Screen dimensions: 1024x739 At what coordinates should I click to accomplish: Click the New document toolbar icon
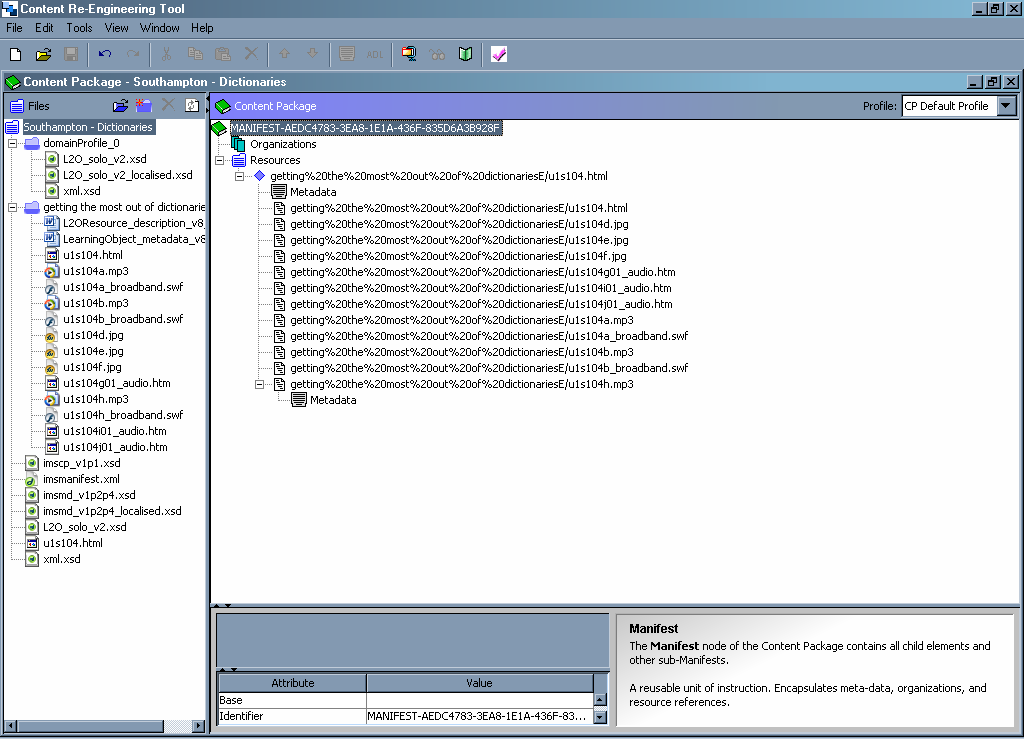coord(15,54)
